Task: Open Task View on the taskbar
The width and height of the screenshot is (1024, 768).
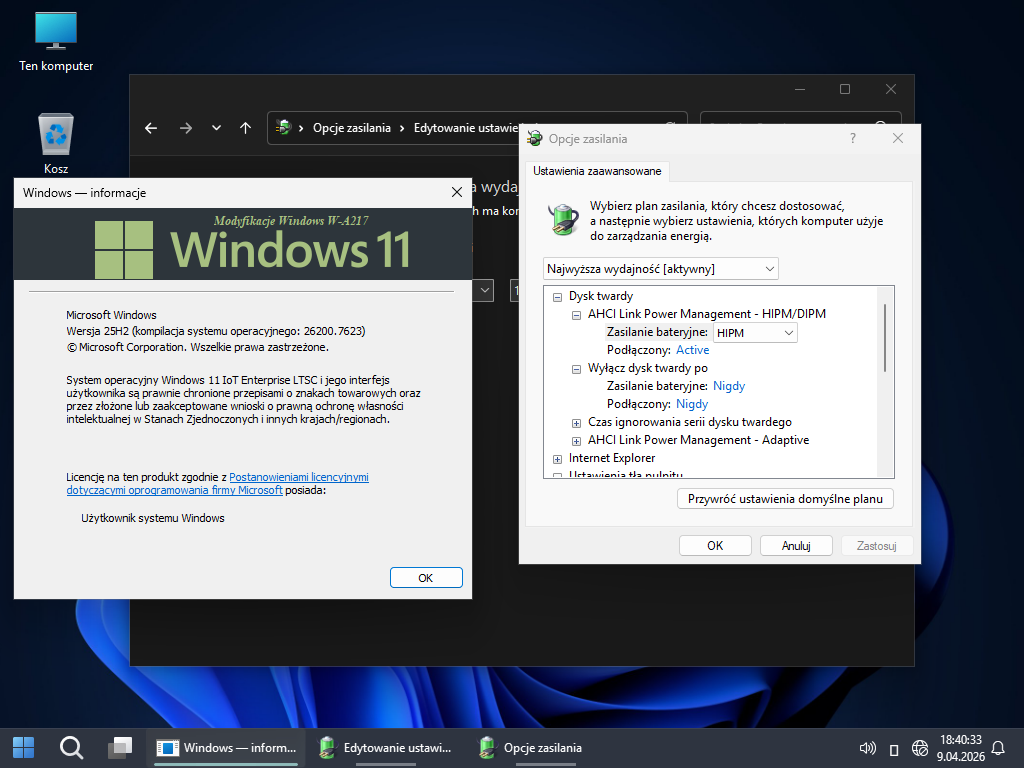Action: [x=120, y=747]
